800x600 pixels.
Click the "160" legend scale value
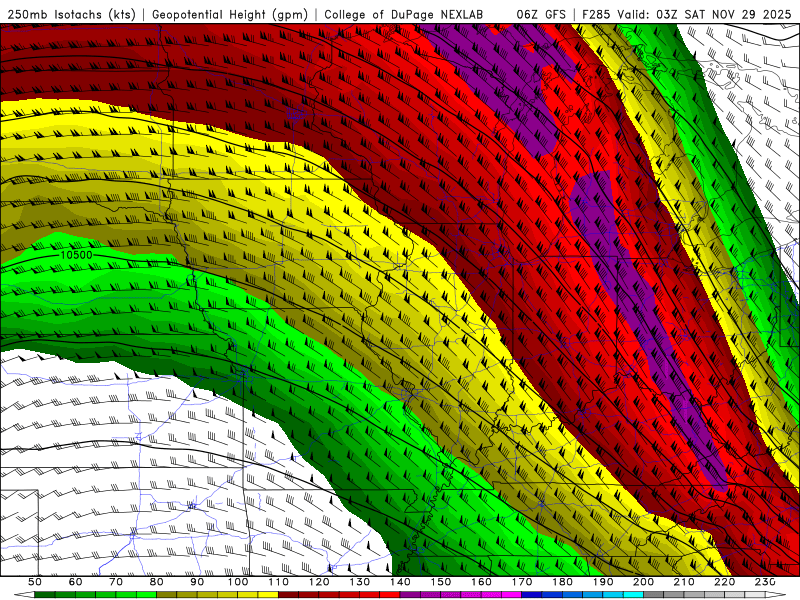click(481, 582)
